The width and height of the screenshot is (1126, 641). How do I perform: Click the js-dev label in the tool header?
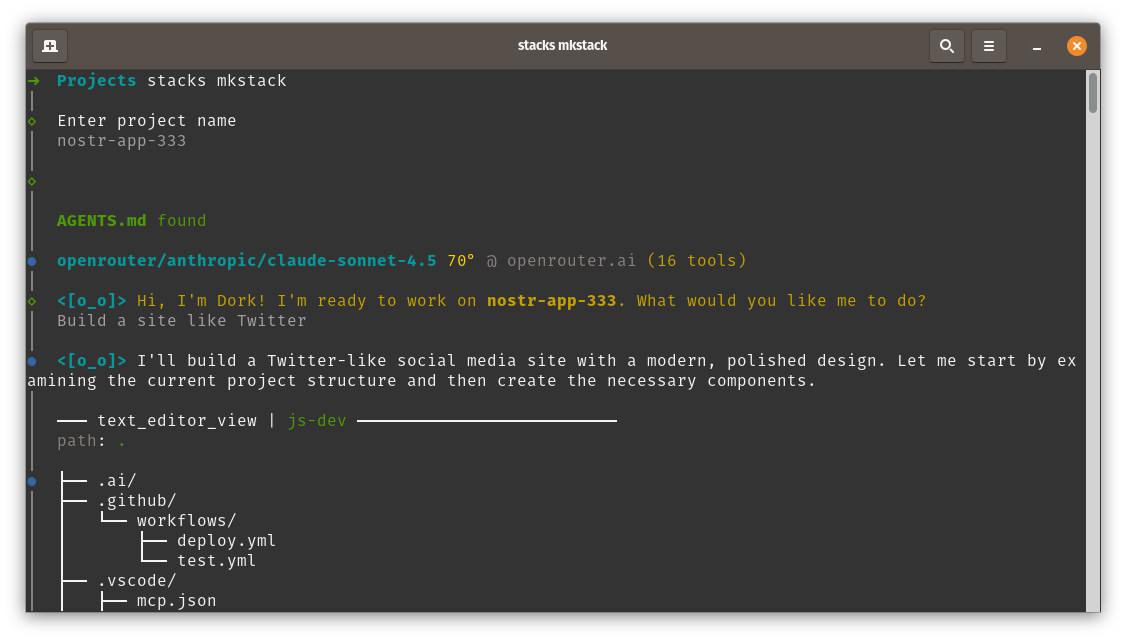317,420
